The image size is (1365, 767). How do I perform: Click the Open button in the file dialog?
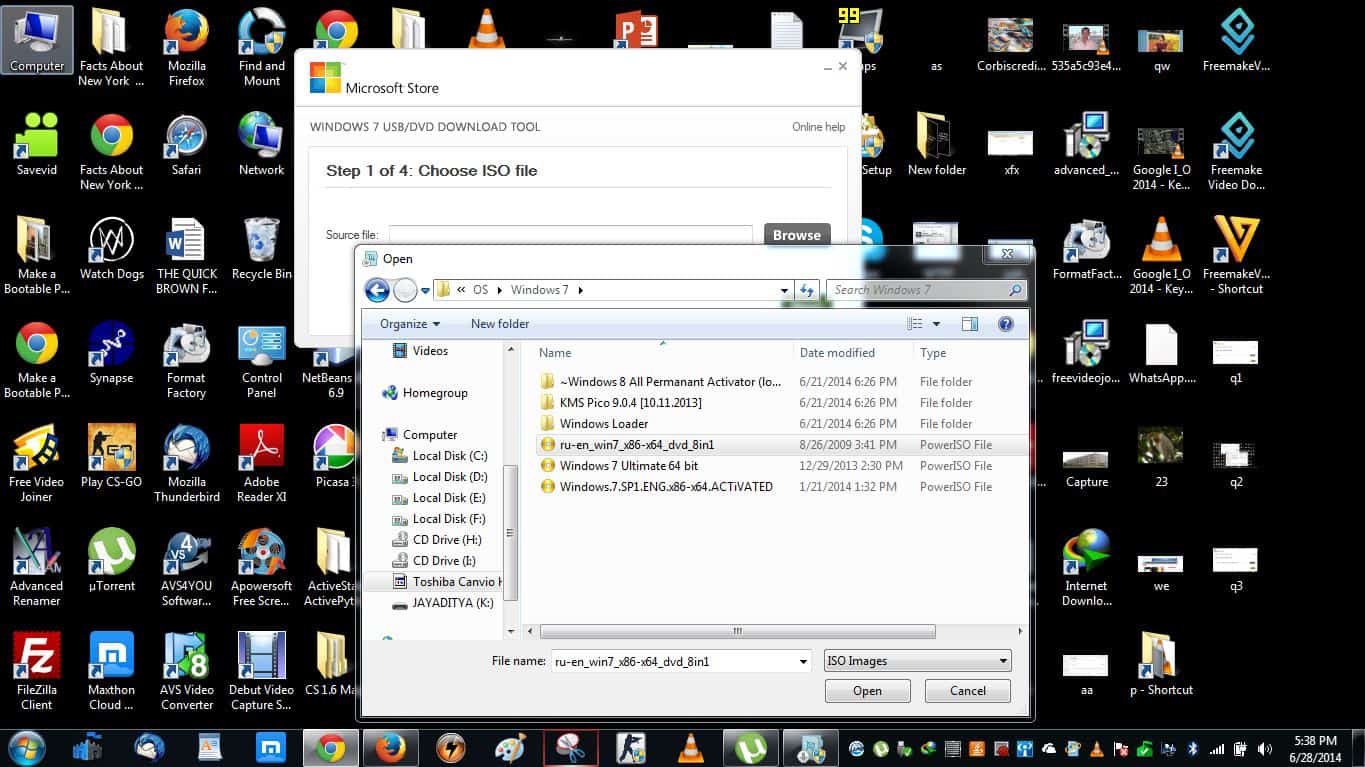point(867,691)
